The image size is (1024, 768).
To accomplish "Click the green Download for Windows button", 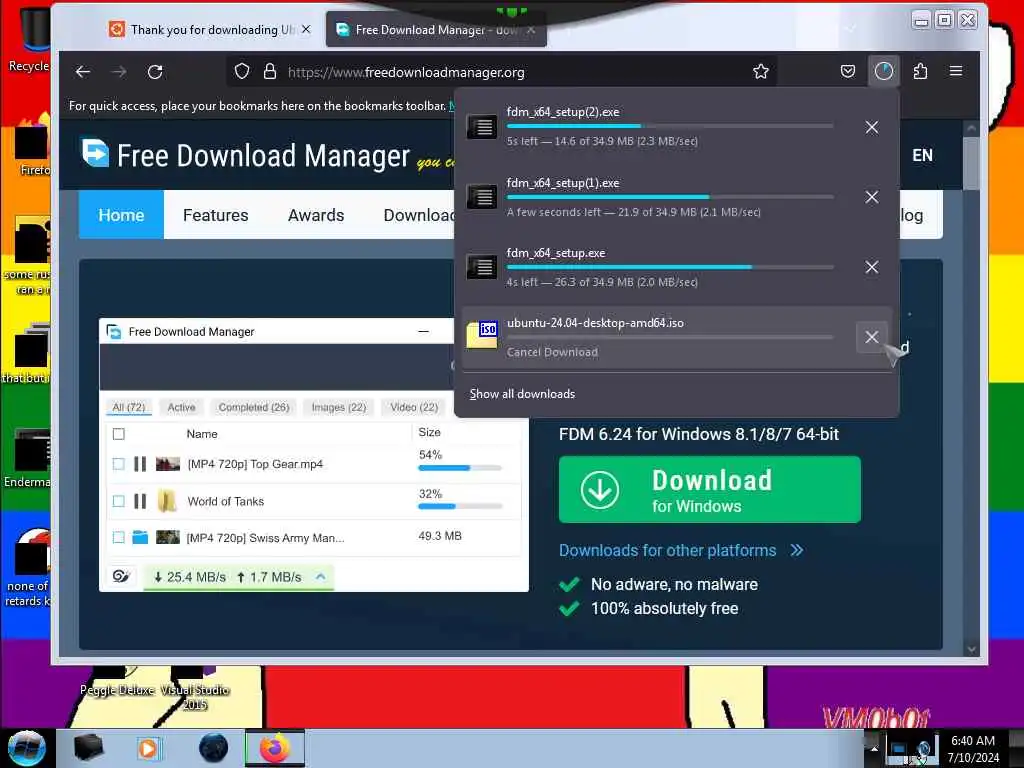I will [x=710, y=490].
